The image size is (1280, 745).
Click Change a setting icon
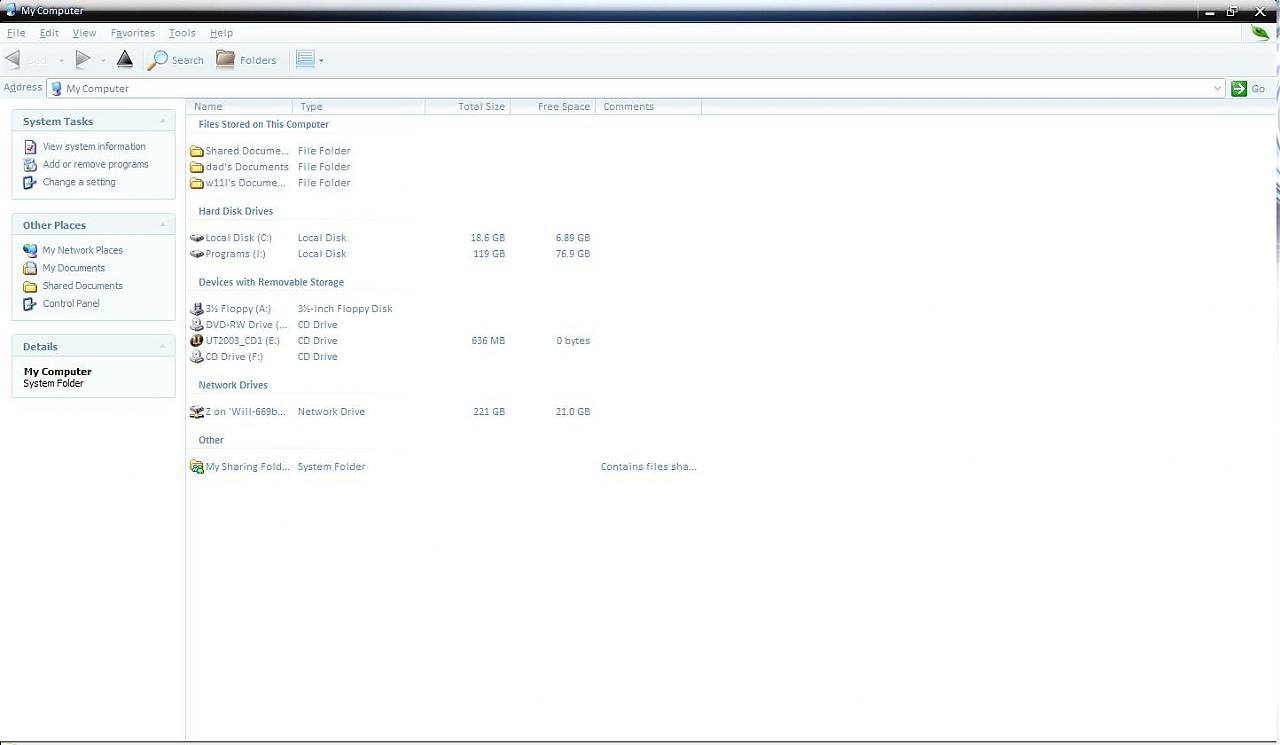click(x=30, y=182)
